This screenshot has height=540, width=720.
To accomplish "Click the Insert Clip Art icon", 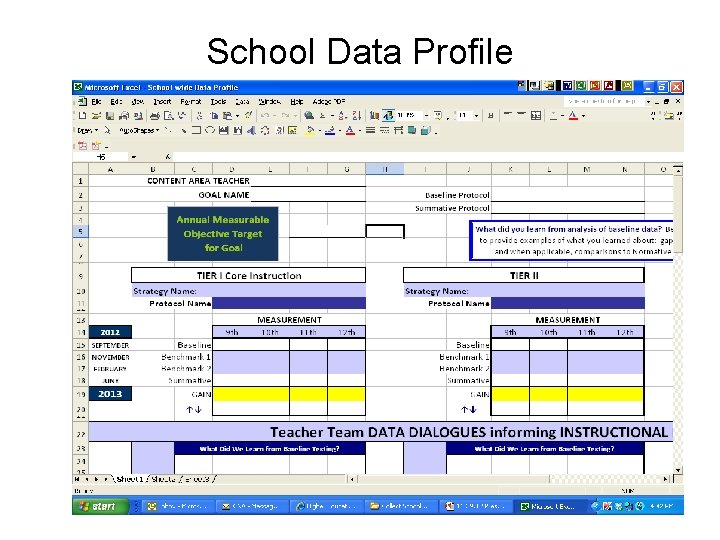I will [x=279, y=131].
